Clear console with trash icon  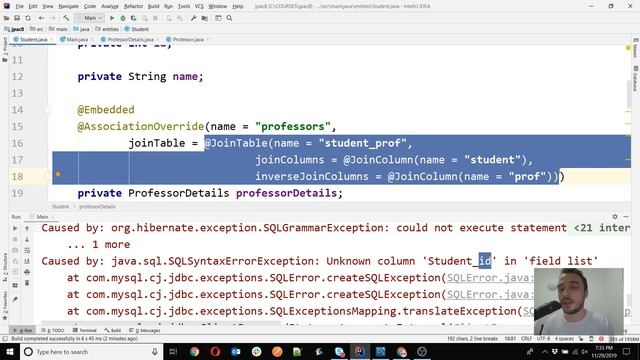(x=27, y=283)
